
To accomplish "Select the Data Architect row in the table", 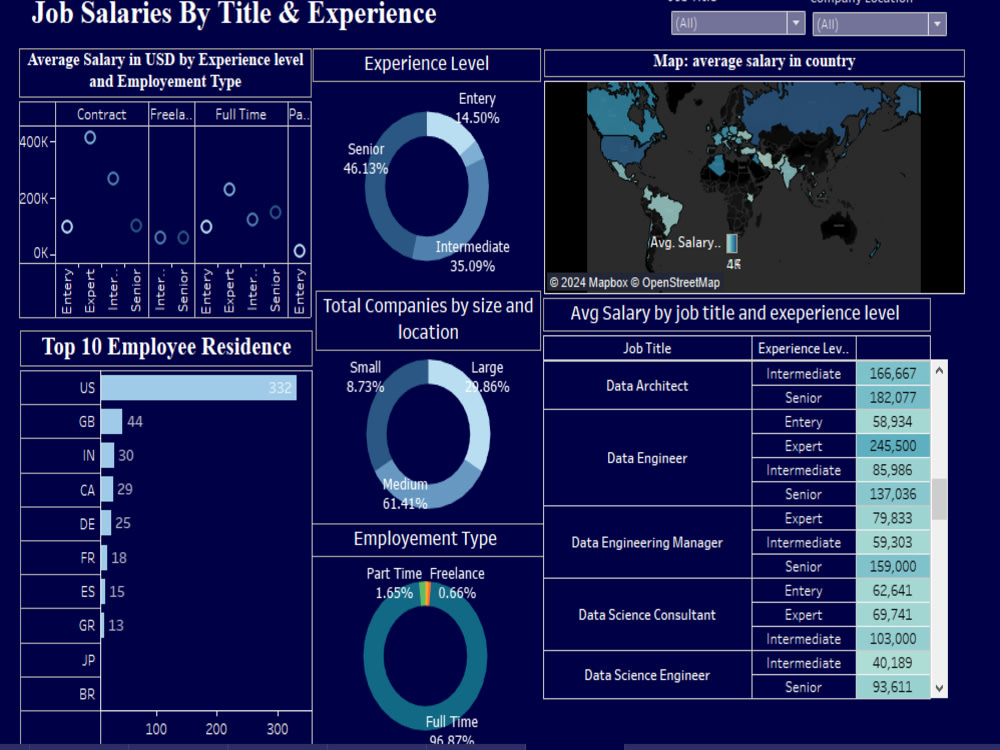I will coord(645,385).
